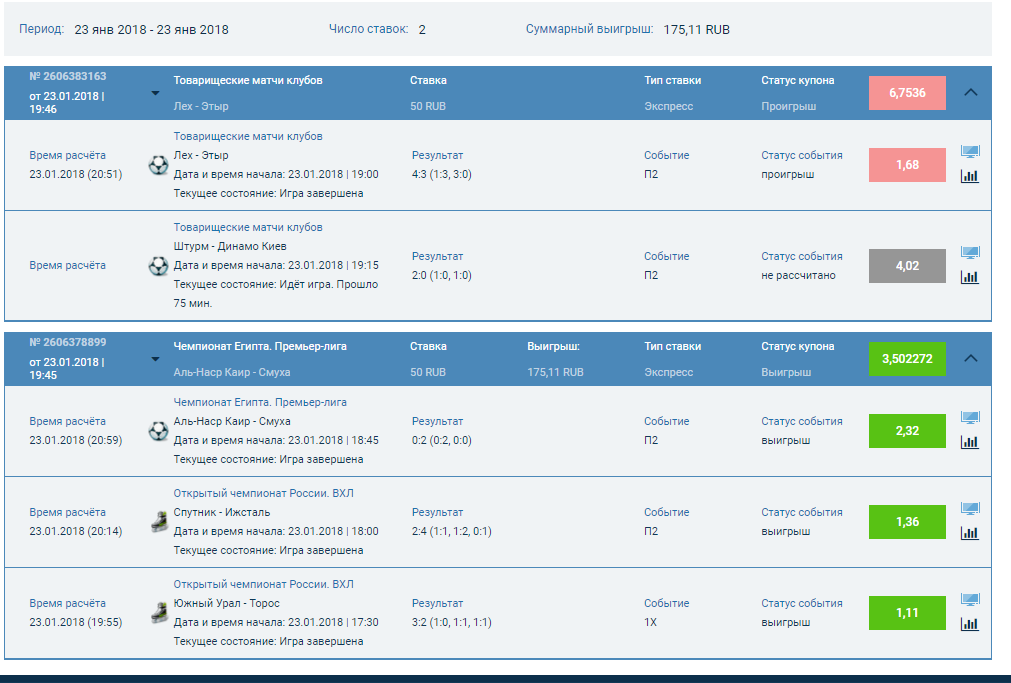Open Открытый чемпионат России. ВХЛ link above Южный Урал

[x=263, y=584]
